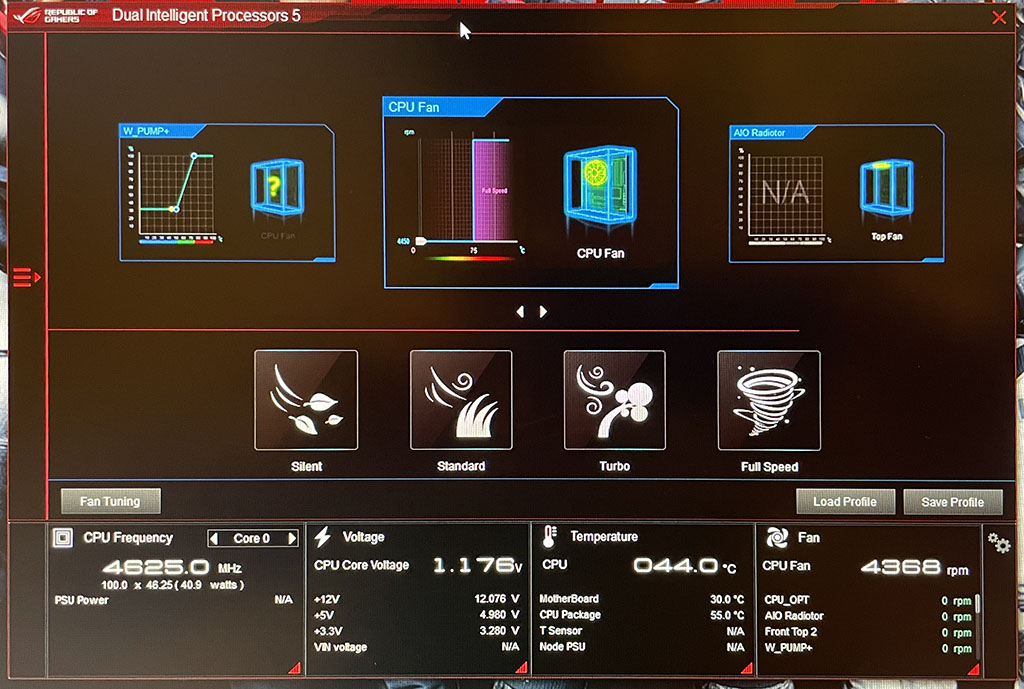The image size is (1024, 689).
Task: Click the Node PSU temperature row
Action: pyautogui.click(x=641, y=647)
